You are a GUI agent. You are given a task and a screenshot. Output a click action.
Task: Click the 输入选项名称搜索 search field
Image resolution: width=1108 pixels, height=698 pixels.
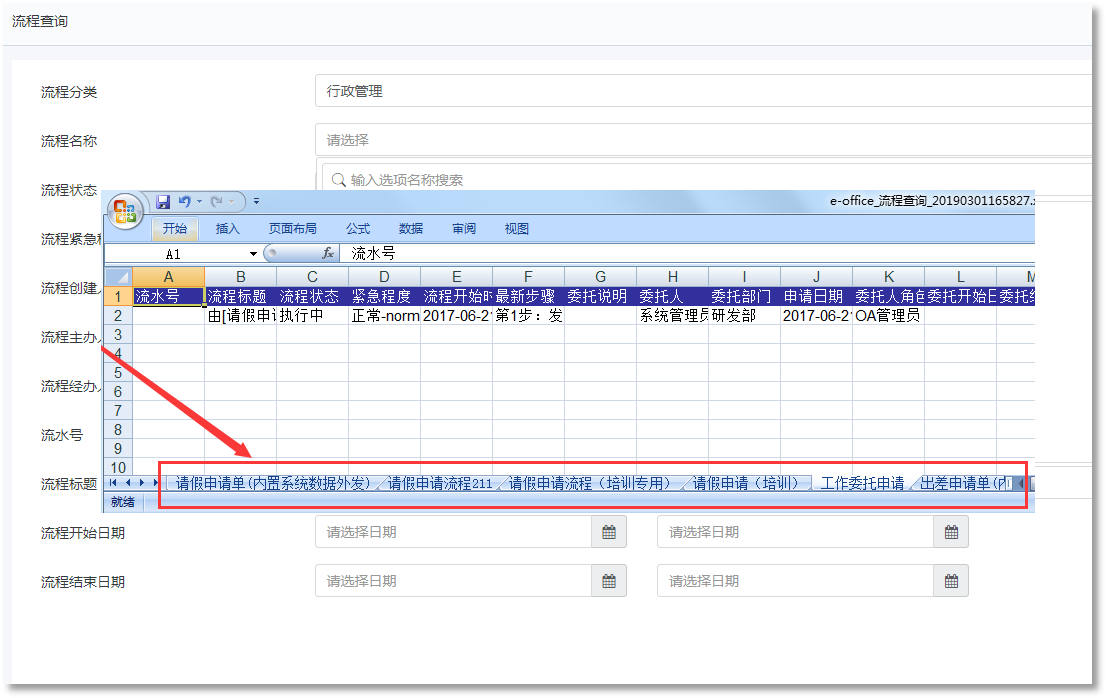(x=700, y=180)
